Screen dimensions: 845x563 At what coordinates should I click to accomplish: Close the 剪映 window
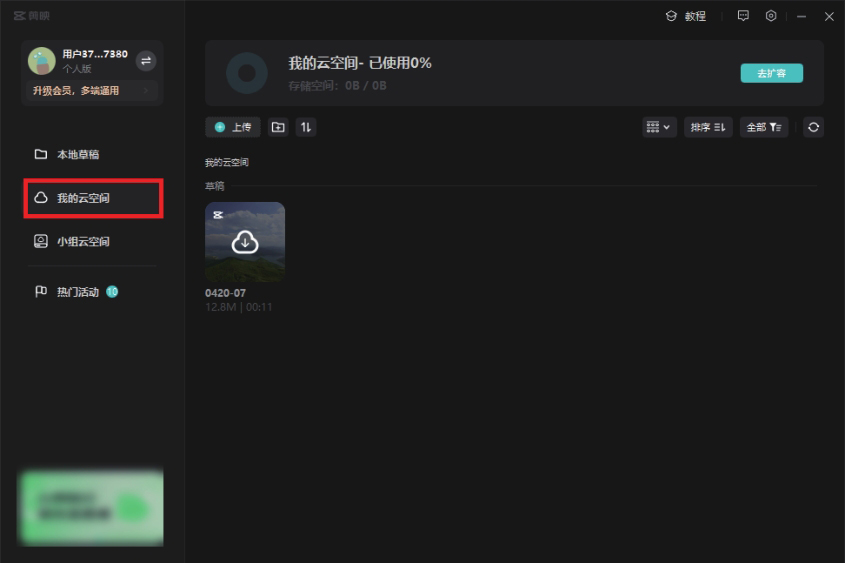coord(829,17)
